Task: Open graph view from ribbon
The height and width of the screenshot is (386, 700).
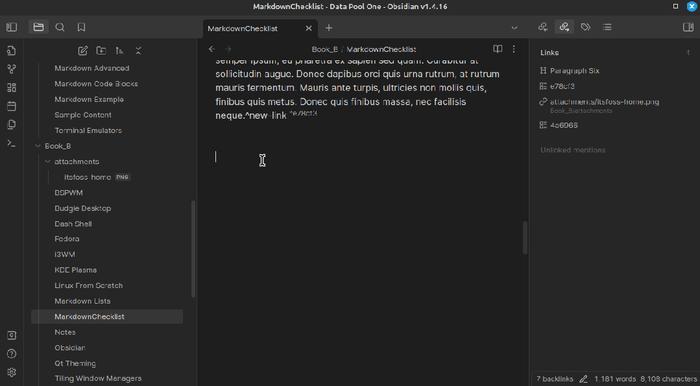Action: pyautogui.click(x=12, y=69)
